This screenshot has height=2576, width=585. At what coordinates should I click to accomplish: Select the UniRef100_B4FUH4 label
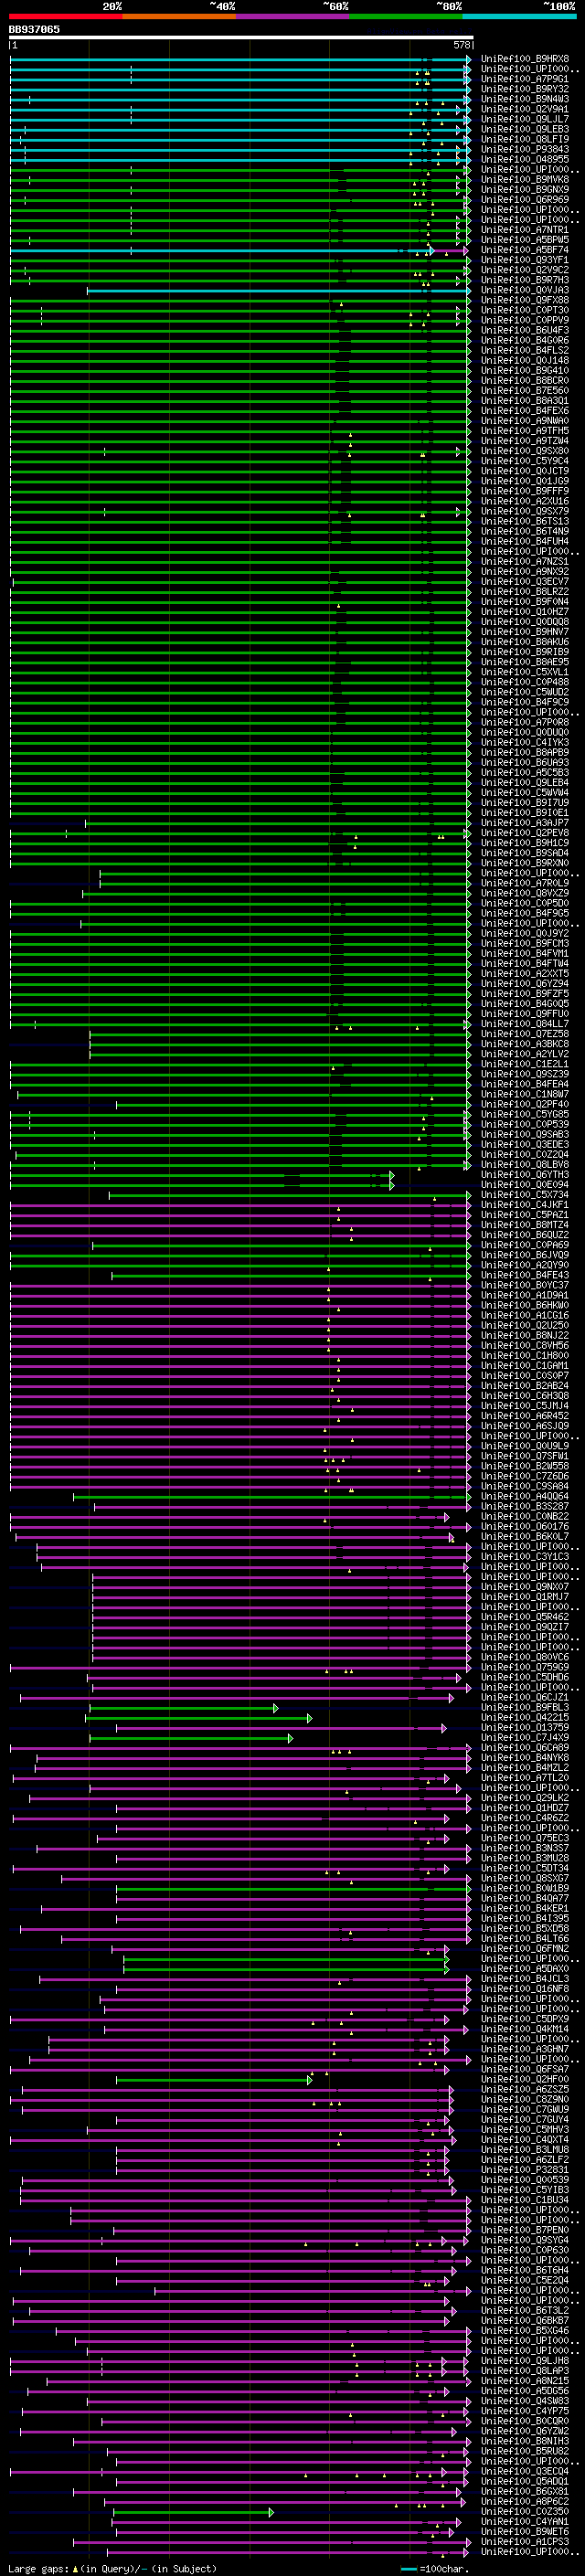tap(525, 541)
